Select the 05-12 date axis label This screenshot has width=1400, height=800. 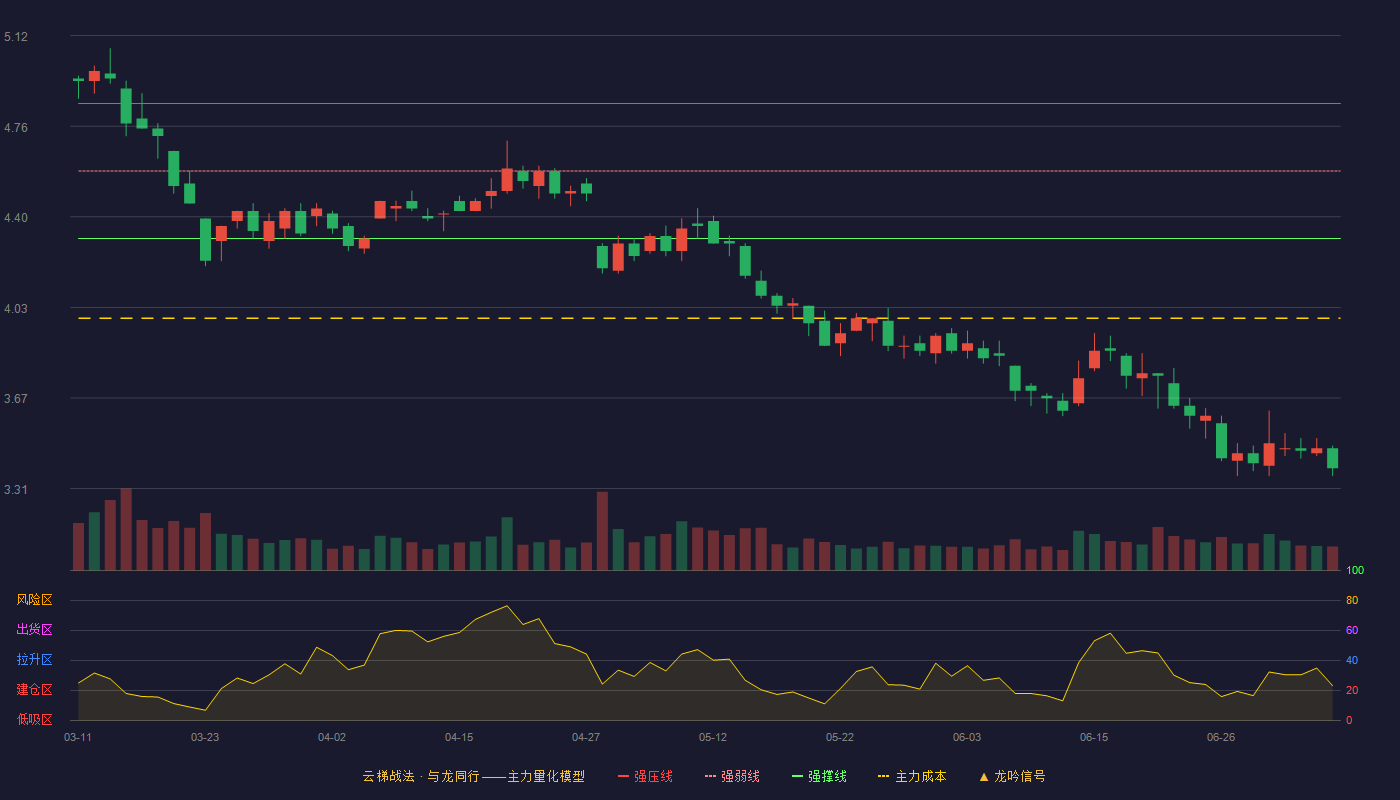click(713, 737)
